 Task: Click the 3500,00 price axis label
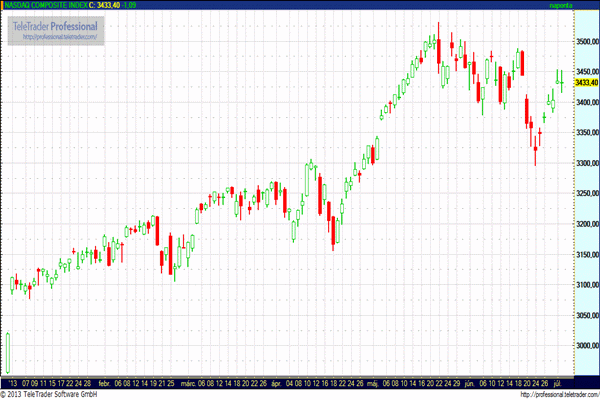[x=584, y=42]
